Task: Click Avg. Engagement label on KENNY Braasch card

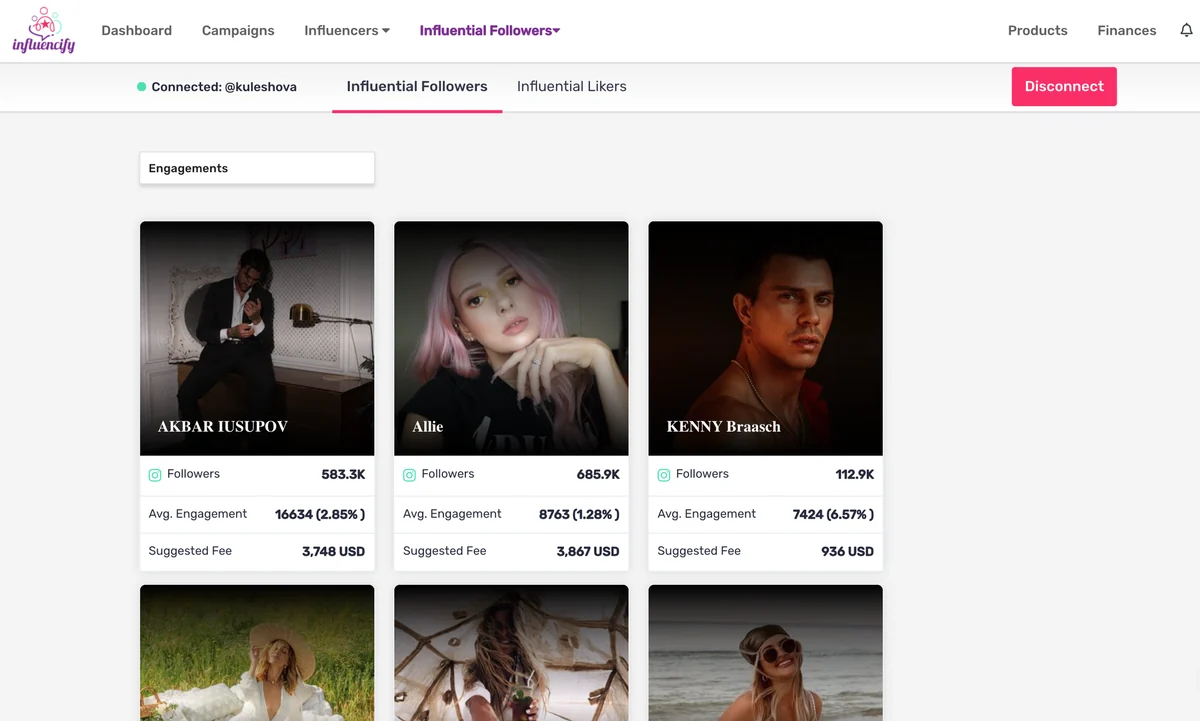Action: click(706, 514)
